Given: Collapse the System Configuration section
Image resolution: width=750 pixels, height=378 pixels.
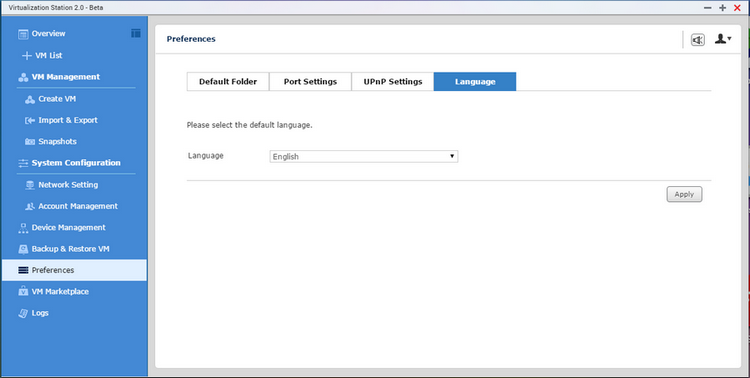Looking at the screenshot, I should (x=76, y=163).
